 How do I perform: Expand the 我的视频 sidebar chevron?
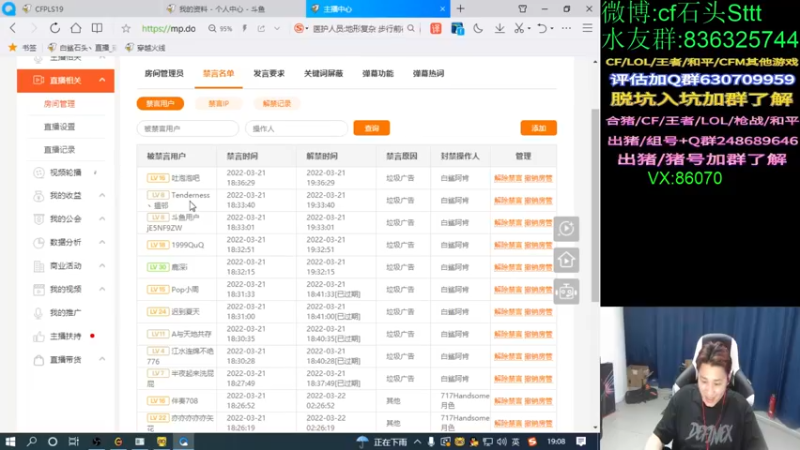coord(102,289)
